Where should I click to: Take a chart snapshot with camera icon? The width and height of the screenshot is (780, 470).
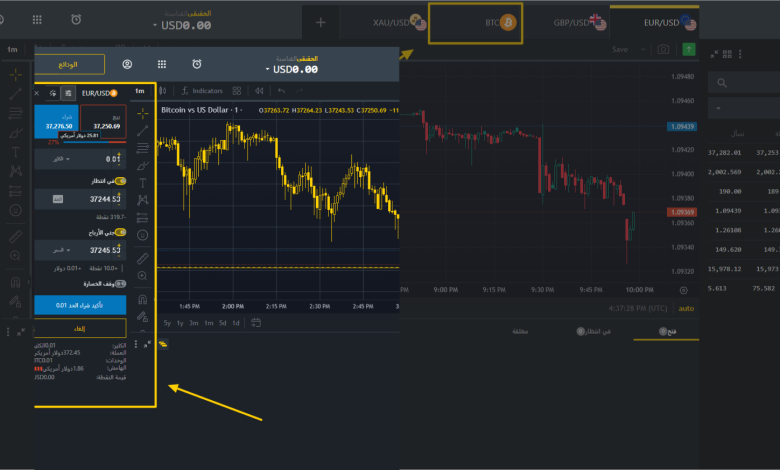point(662,49)
